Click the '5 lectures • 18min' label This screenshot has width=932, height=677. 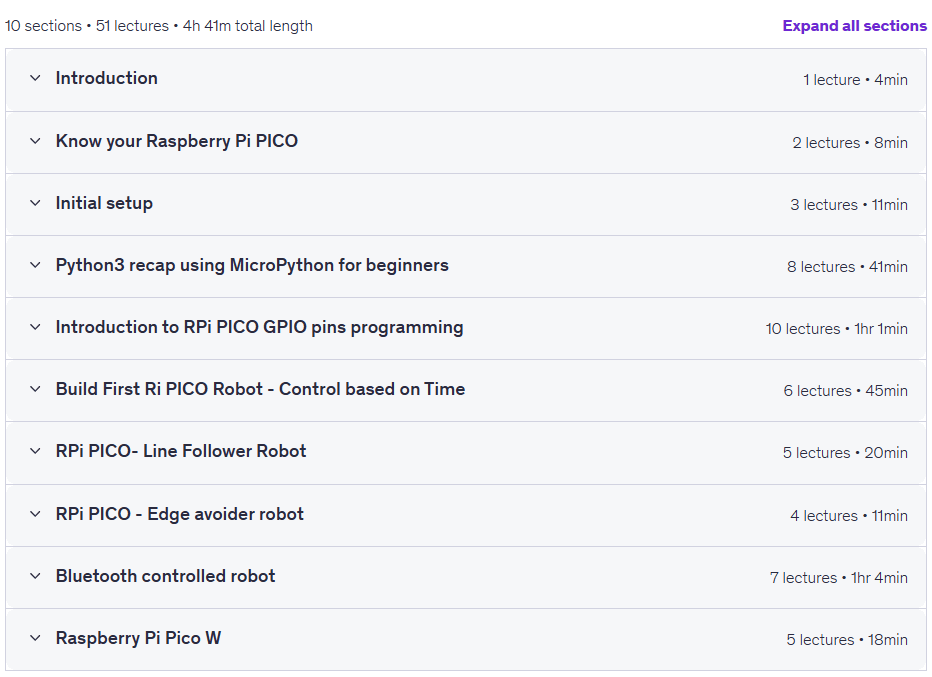[847, 640]
